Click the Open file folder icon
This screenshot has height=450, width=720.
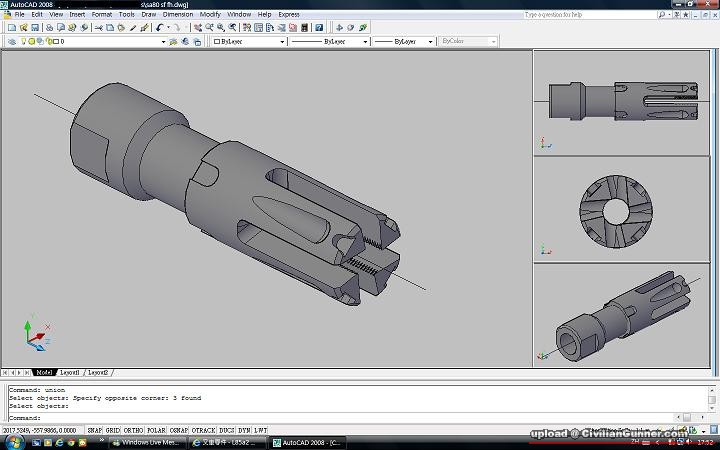coord(21,28)
